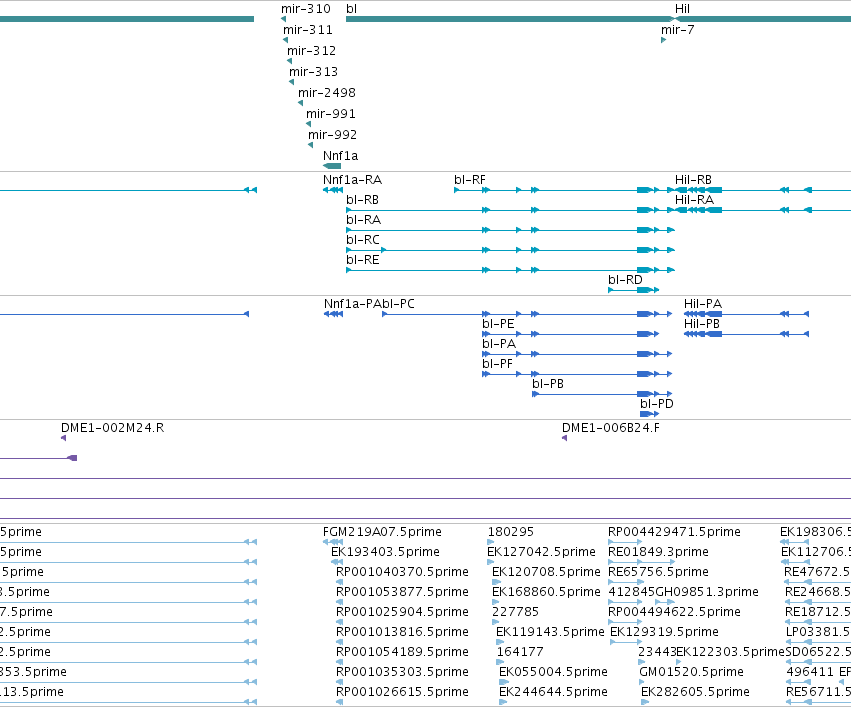The height and width of the screenshot is (707, 851).
Task: Select transcript bl-RB
Action: (x=510, y=210)
